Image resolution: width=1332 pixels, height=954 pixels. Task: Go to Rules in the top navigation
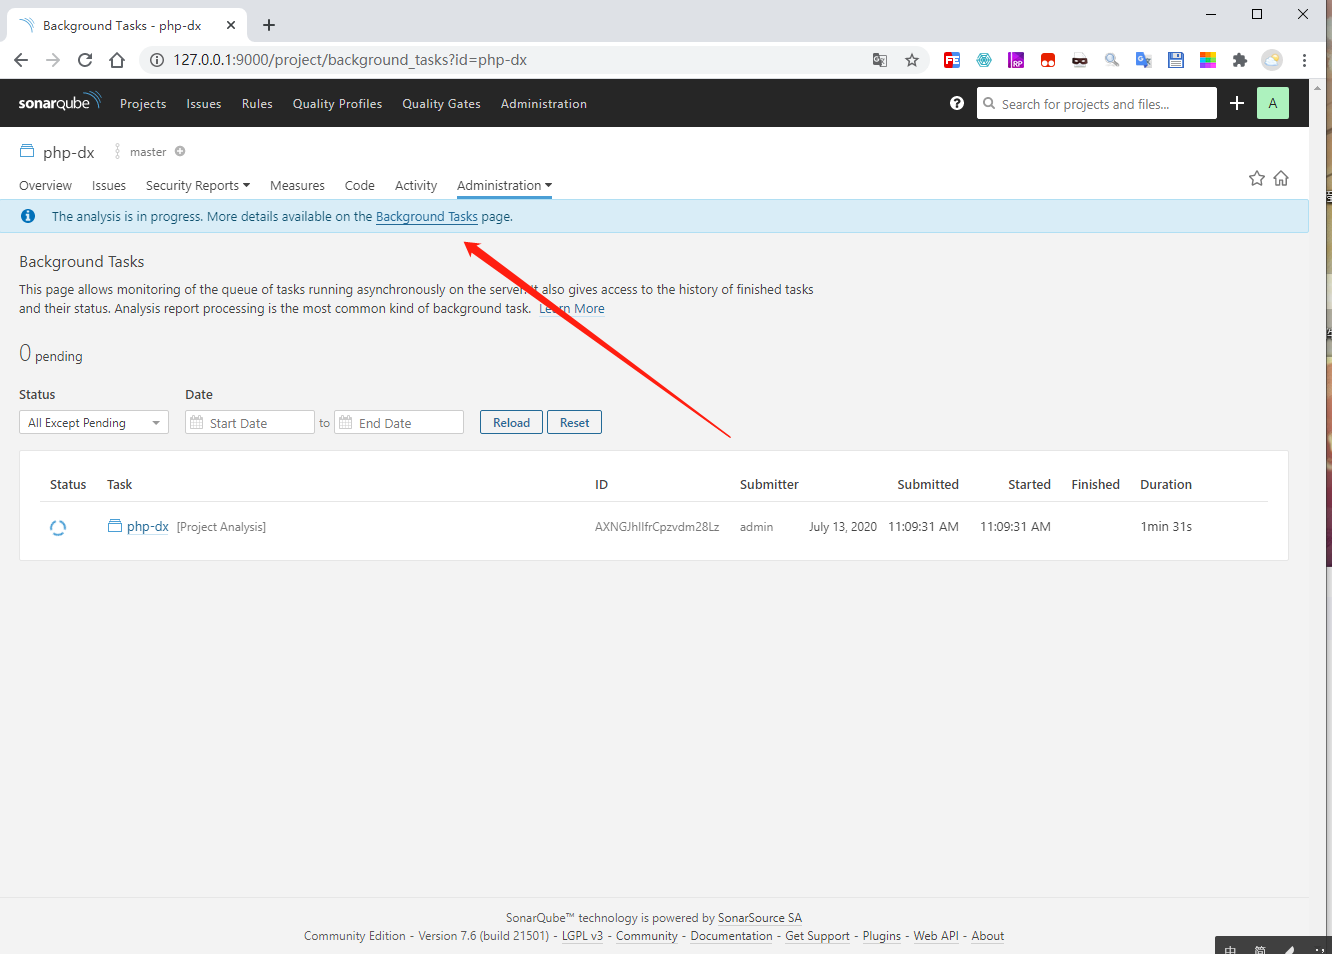(257, 104)
